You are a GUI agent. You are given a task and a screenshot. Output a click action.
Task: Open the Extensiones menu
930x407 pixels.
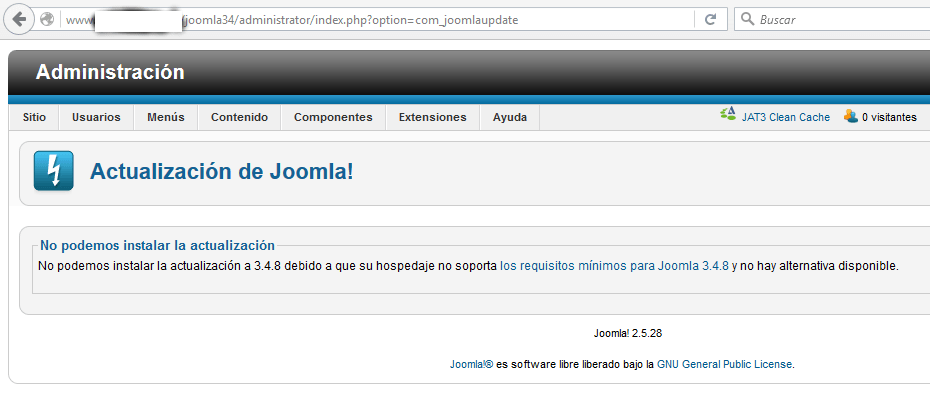[432, 117]
